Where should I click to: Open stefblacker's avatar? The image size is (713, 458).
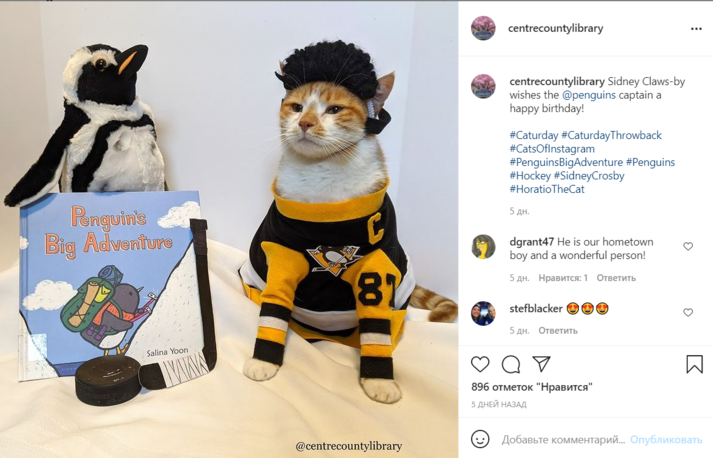[x=483, y=313]
